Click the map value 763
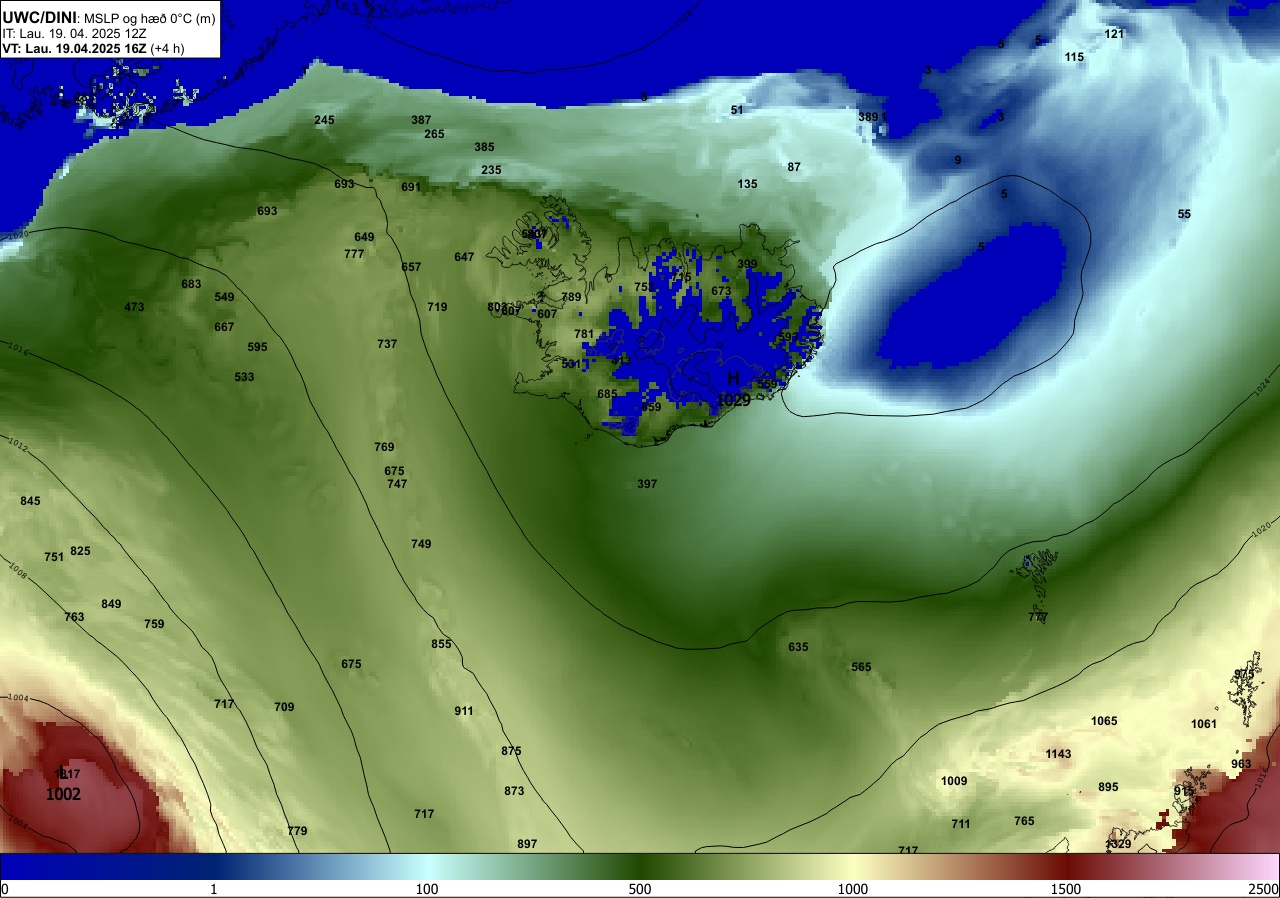Screen dimensions: 1280x898 coord(74,617)
